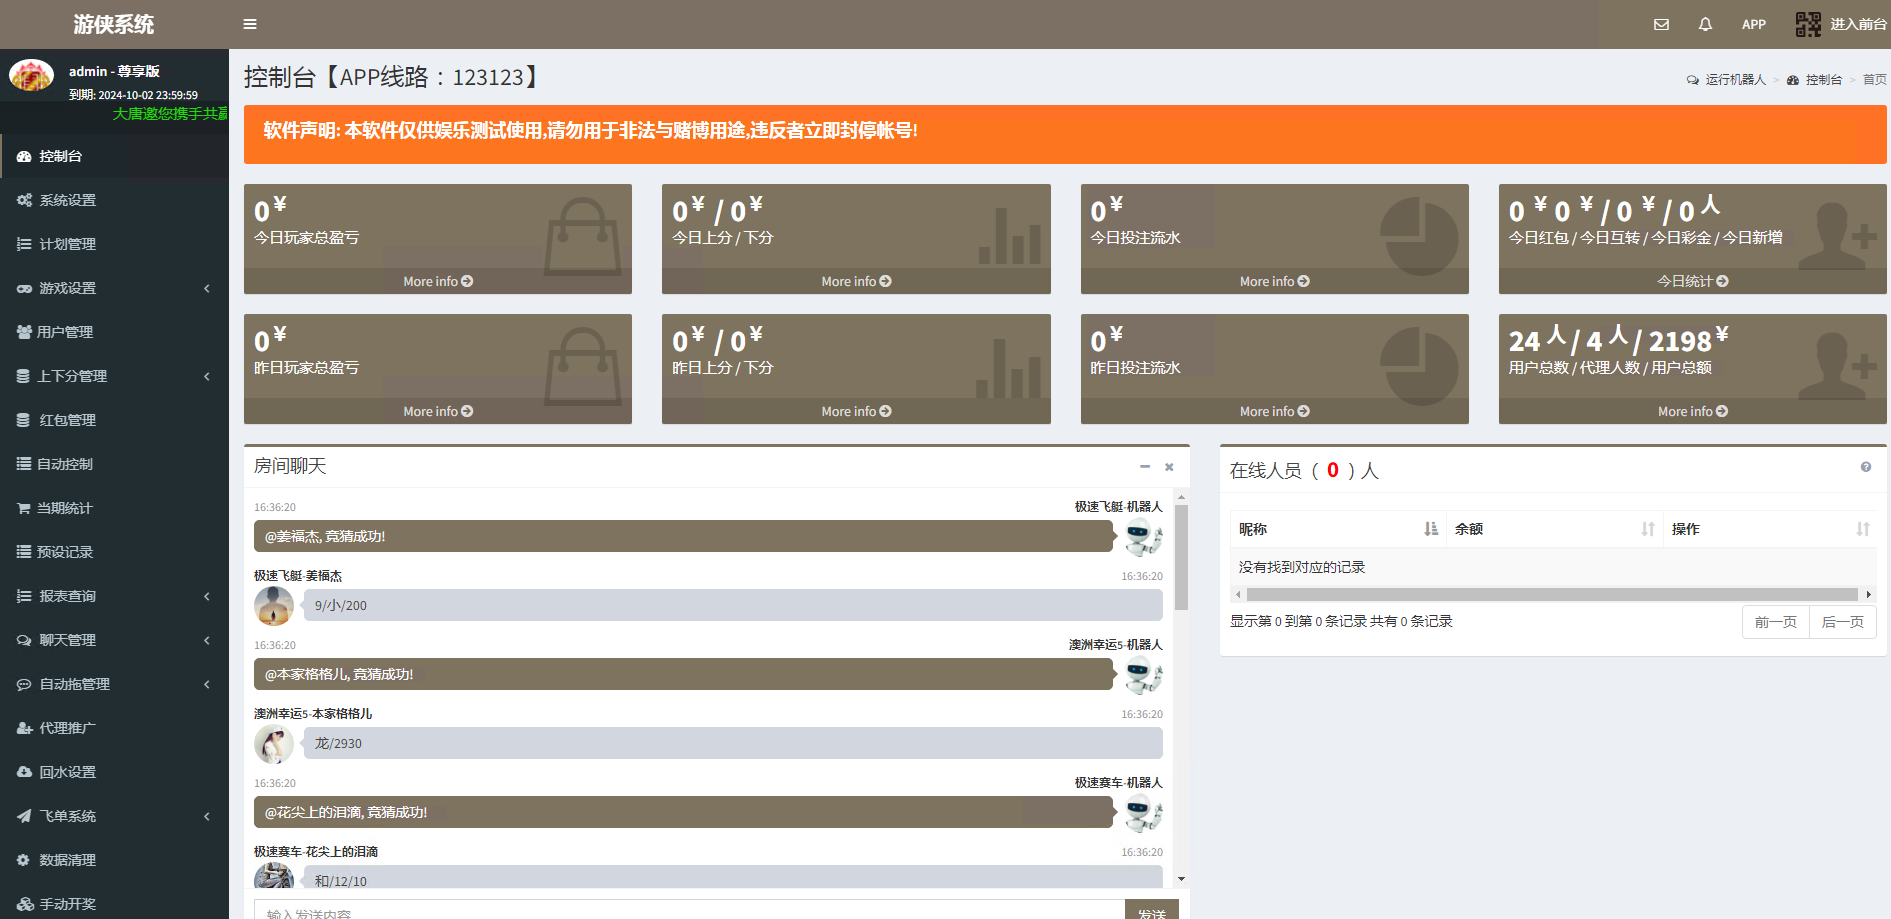Open 用户管理 in the sidebar
Screen dimensions: 1891x919
pyautogui.click(x=65, y=332)
